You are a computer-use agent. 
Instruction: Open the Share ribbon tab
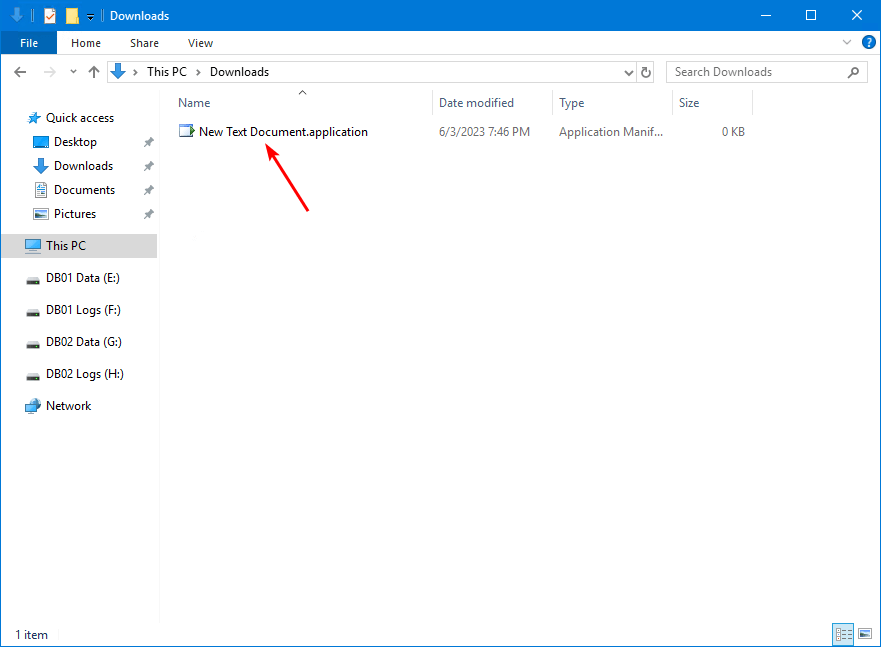[144, 43]
